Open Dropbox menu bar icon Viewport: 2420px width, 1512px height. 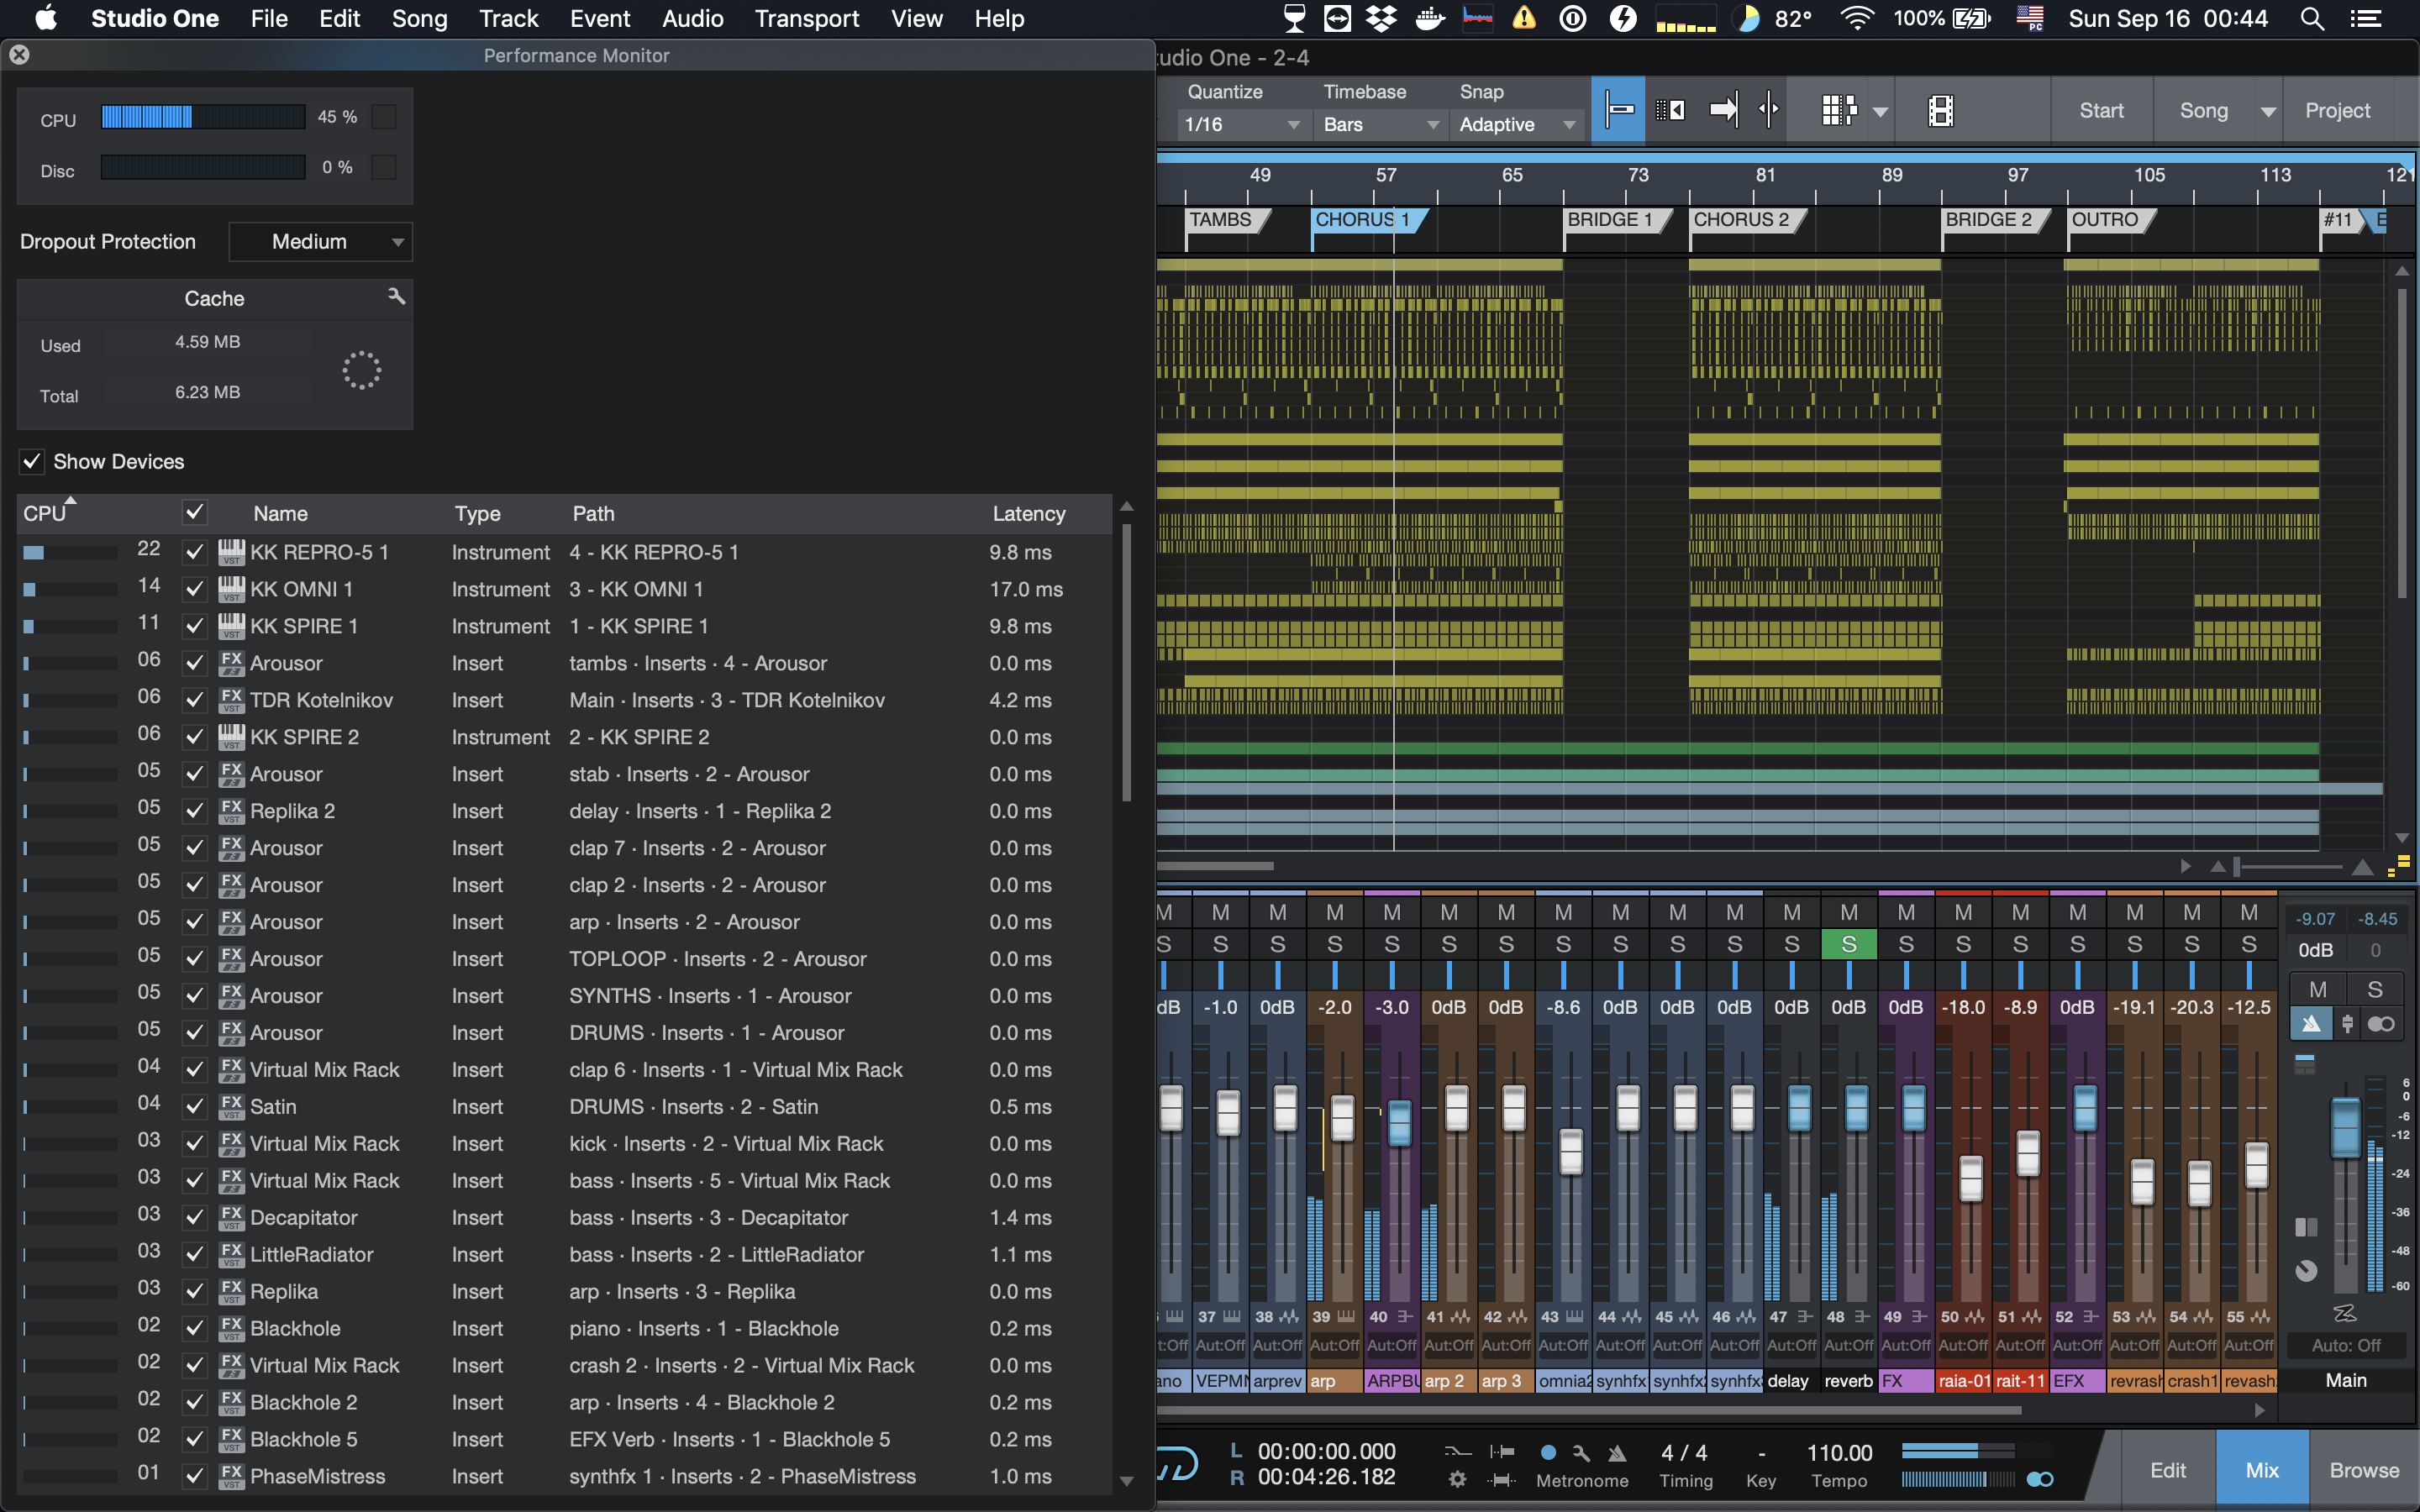click(x=1381, y=18)
